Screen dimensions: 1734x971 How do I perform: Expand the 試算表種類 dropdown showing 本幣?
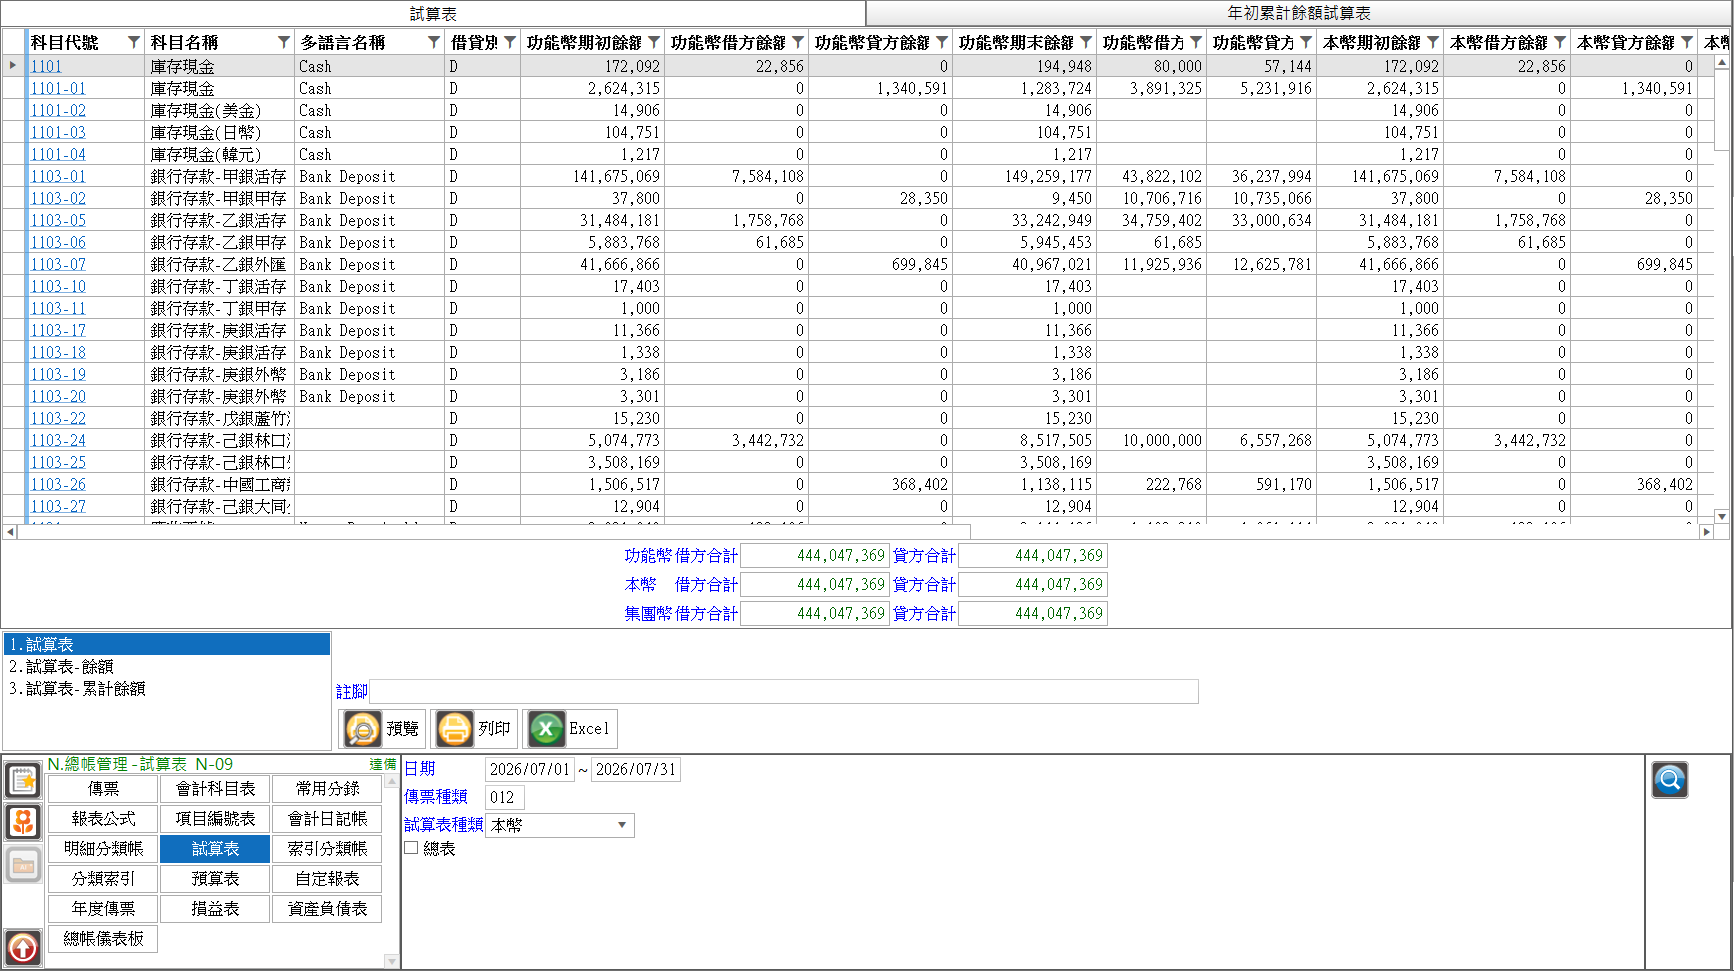click(x=622, y=825)
